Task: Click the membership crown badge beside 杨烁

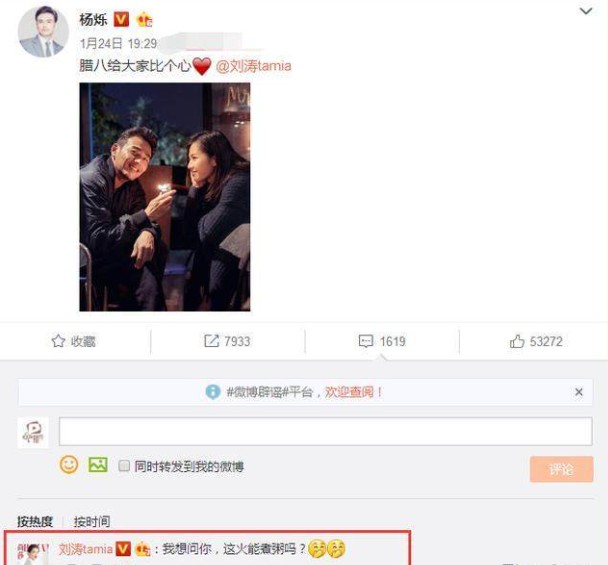Action: click(x=145, y=19)
